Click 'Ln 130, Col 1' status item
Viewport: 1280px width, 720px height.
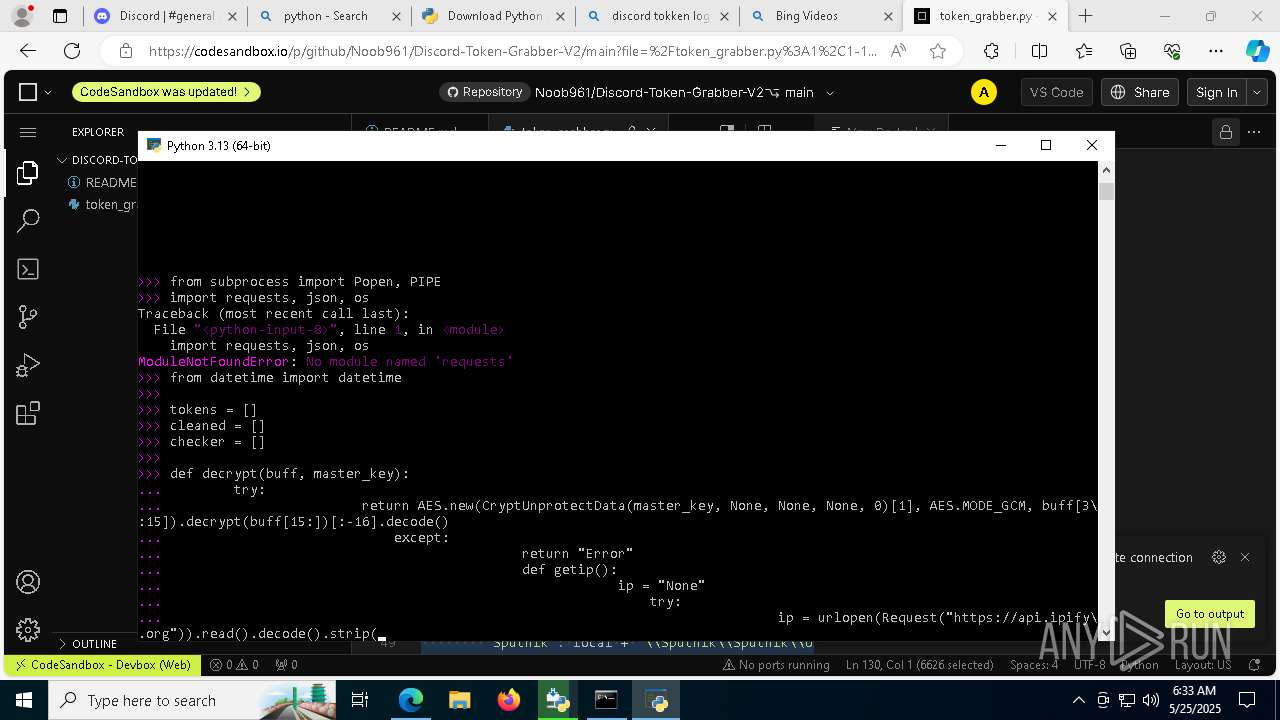point(921,664)
